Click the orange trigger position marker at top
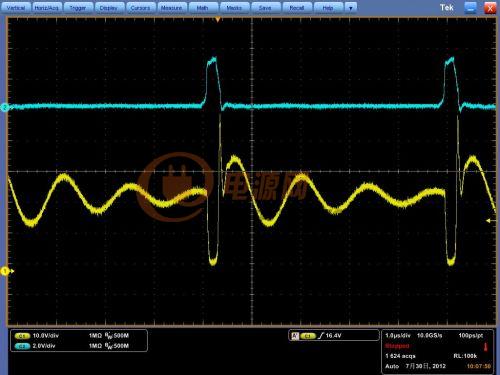500x375 pixels. coord(218,20)
